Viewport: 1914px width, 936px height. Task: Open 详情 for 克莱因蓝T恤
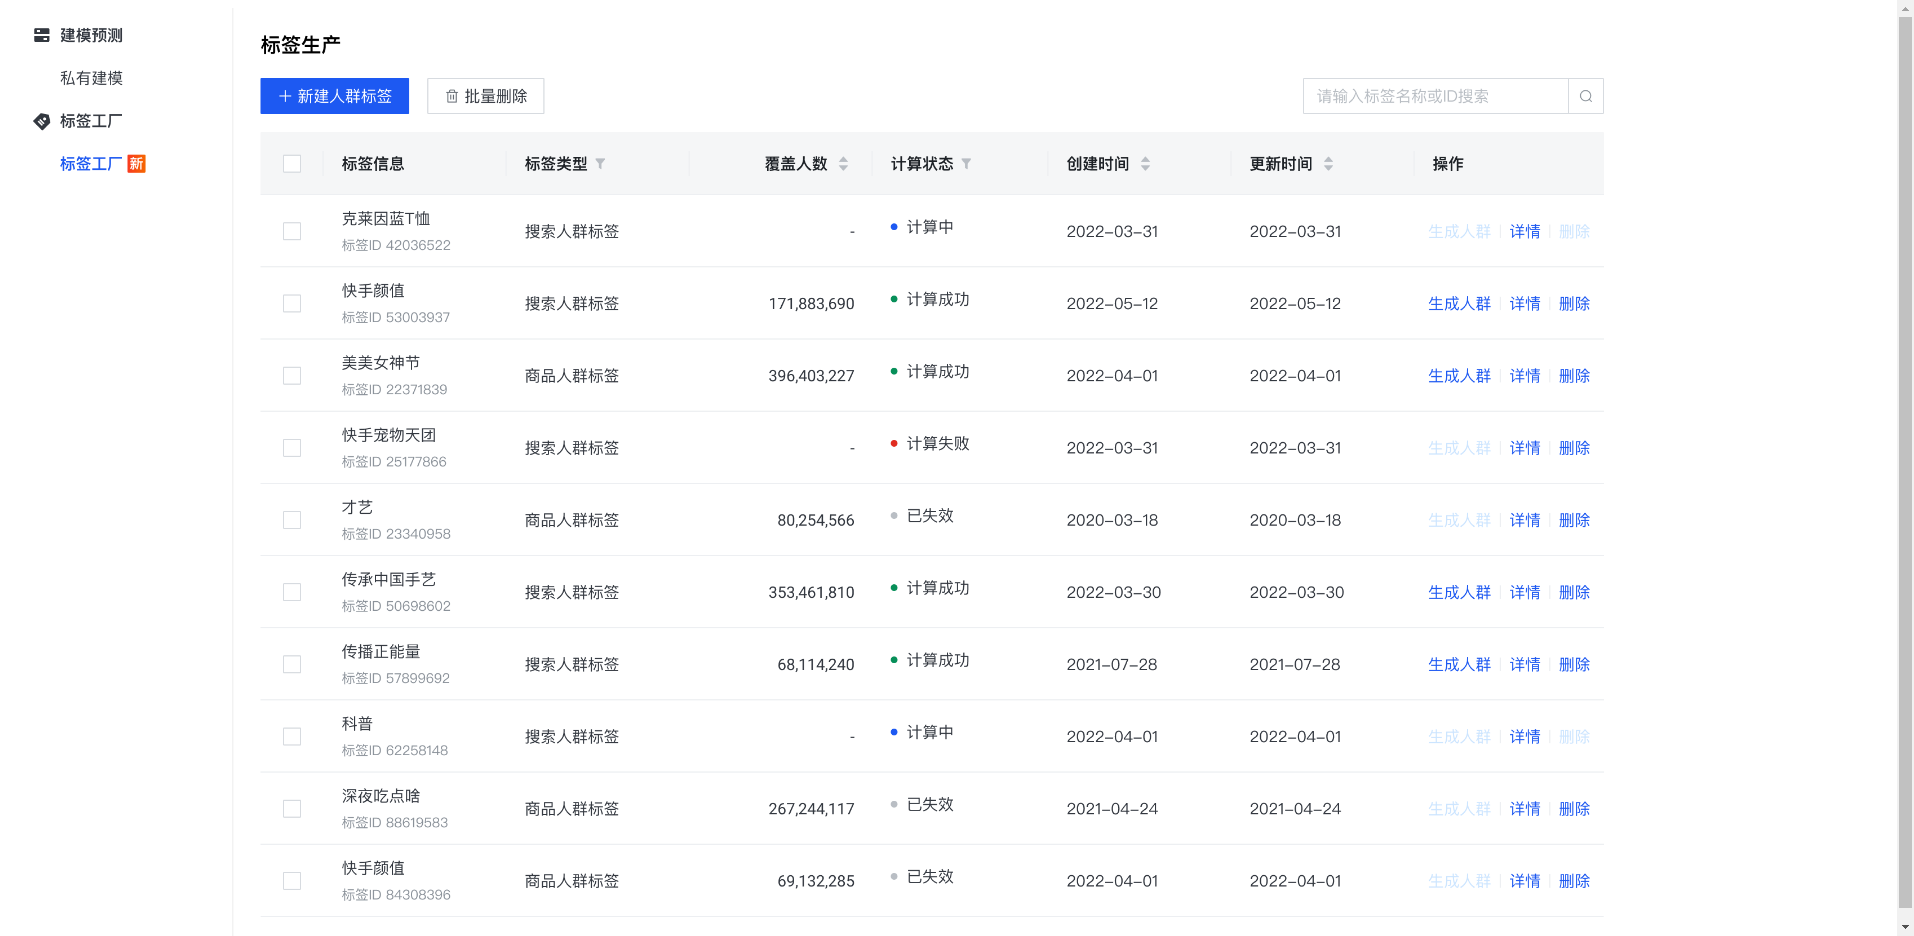(1525, 232)
